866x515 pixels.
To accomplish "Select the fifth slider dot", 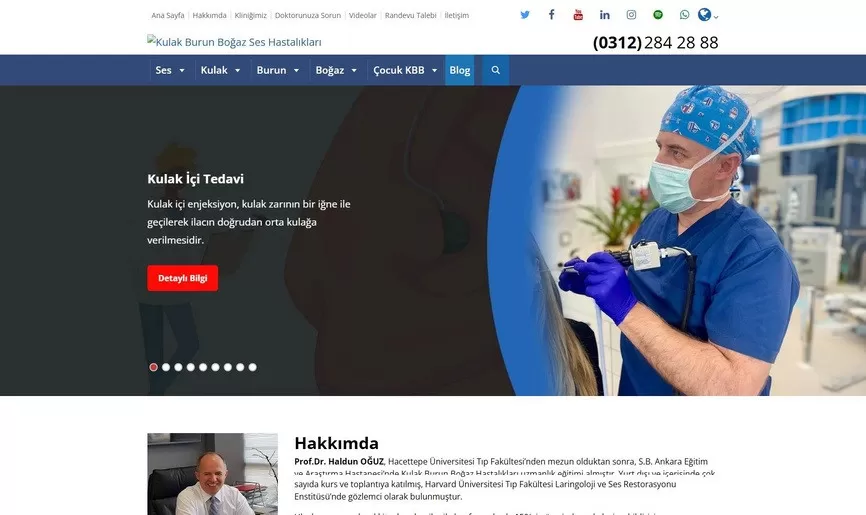I will click(203, 367).
